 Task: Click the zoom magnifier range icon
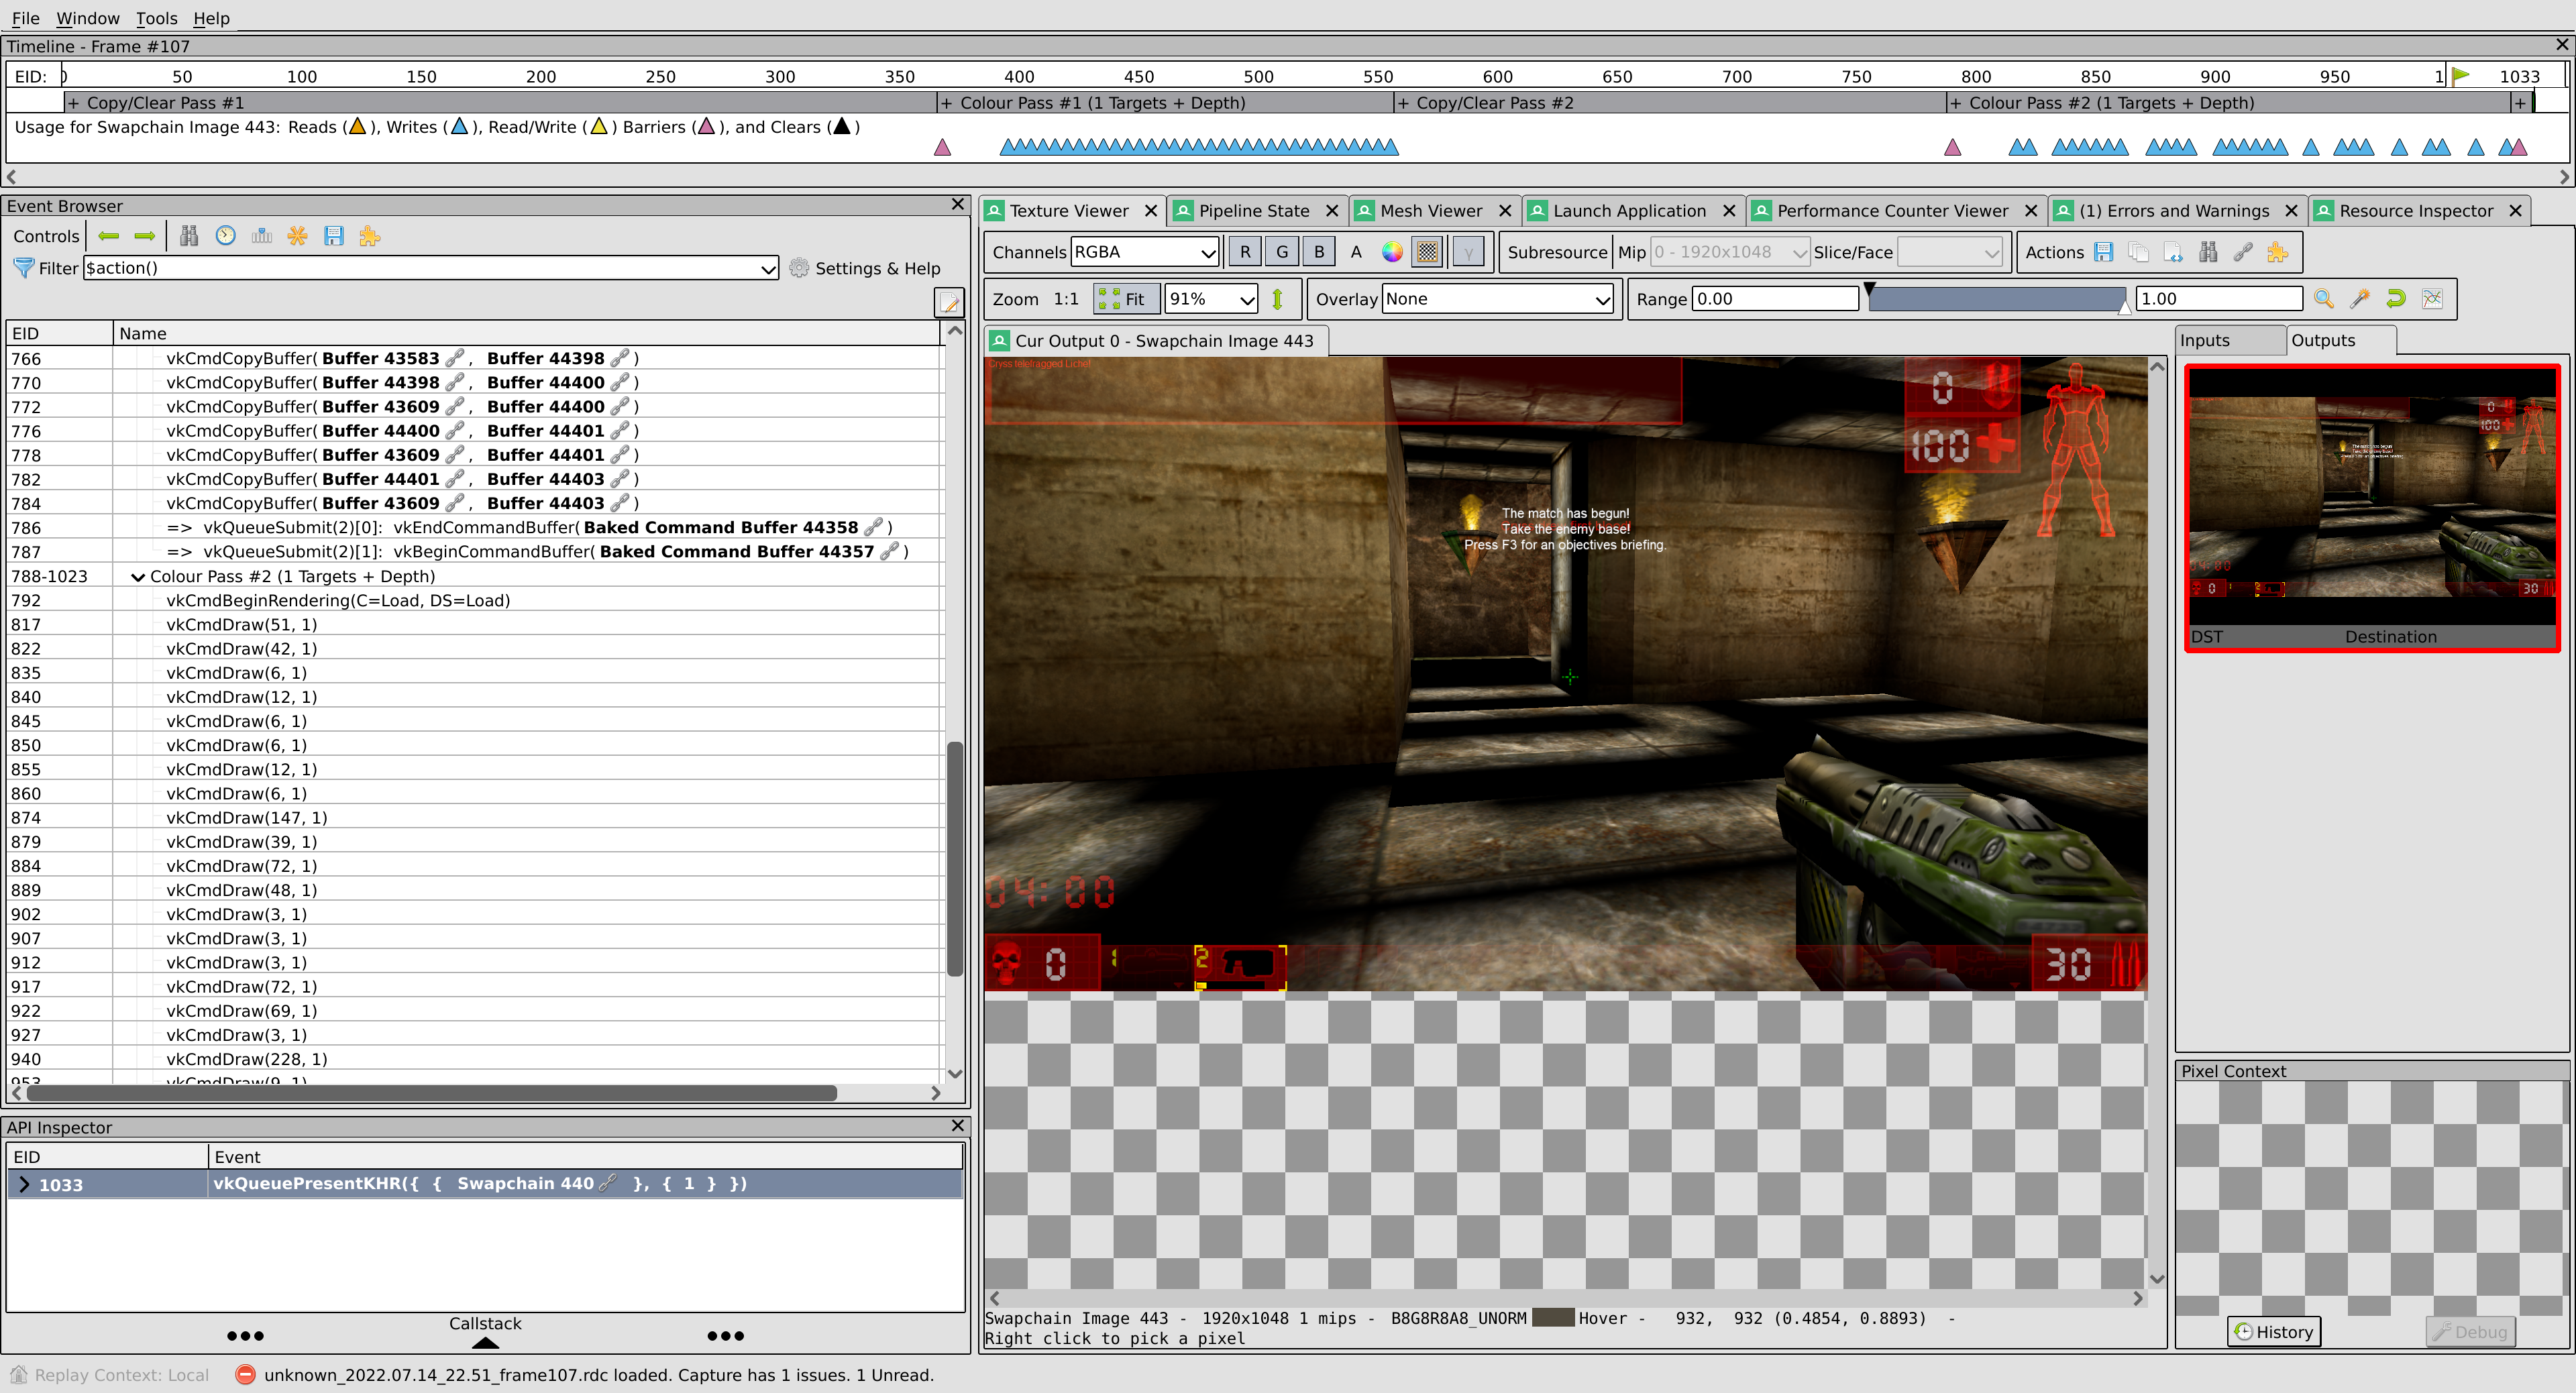tap(2324, 298)
